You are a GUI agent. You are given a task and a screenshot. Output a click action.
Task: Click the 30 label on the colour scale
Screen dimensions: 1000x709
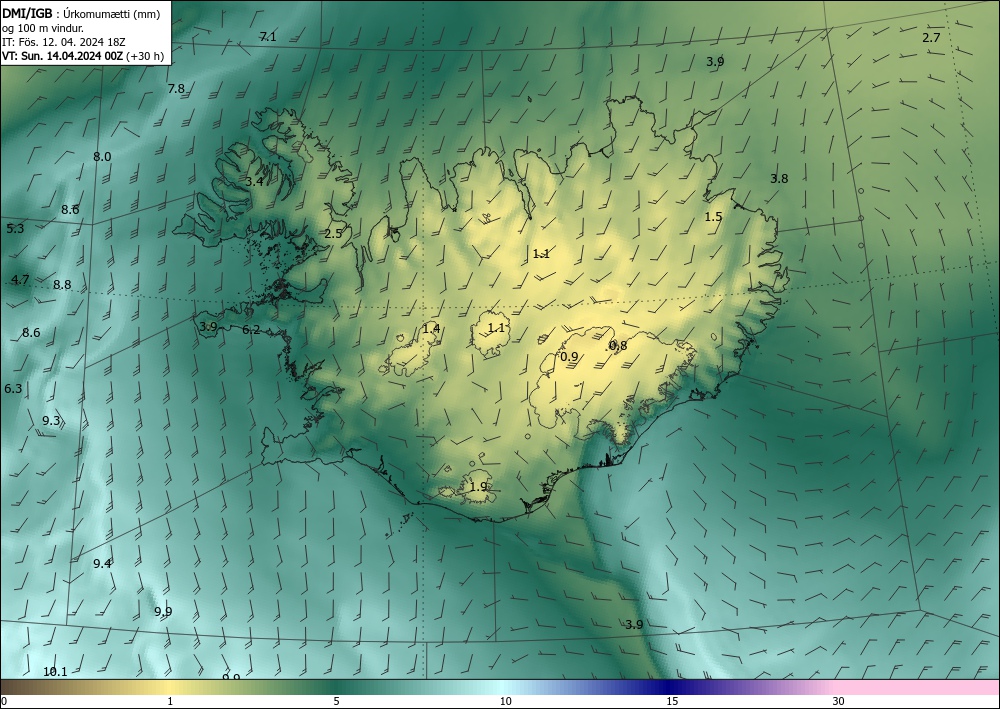[839, 702]
